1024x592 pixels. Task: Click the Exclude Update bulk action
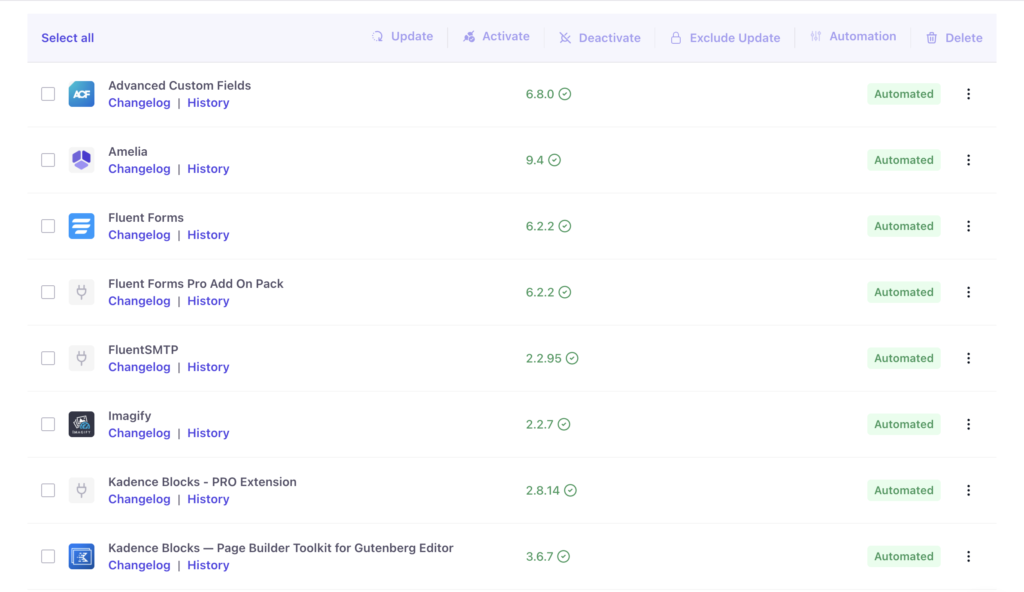point(725,38)
